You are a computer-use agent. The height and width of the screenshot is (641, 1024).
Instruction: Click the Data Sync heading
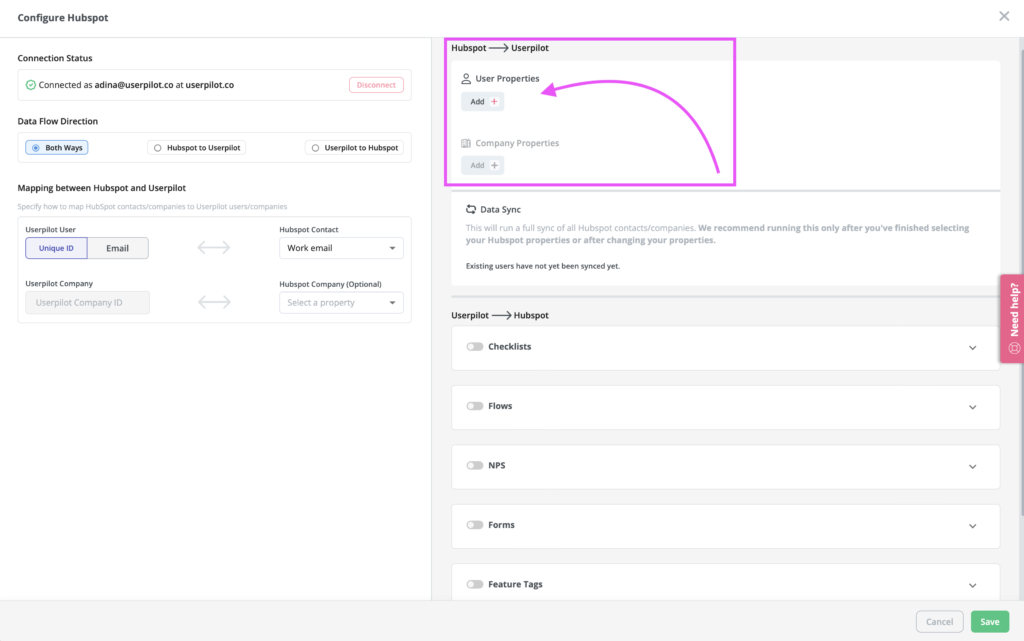(x=500, y=210)
